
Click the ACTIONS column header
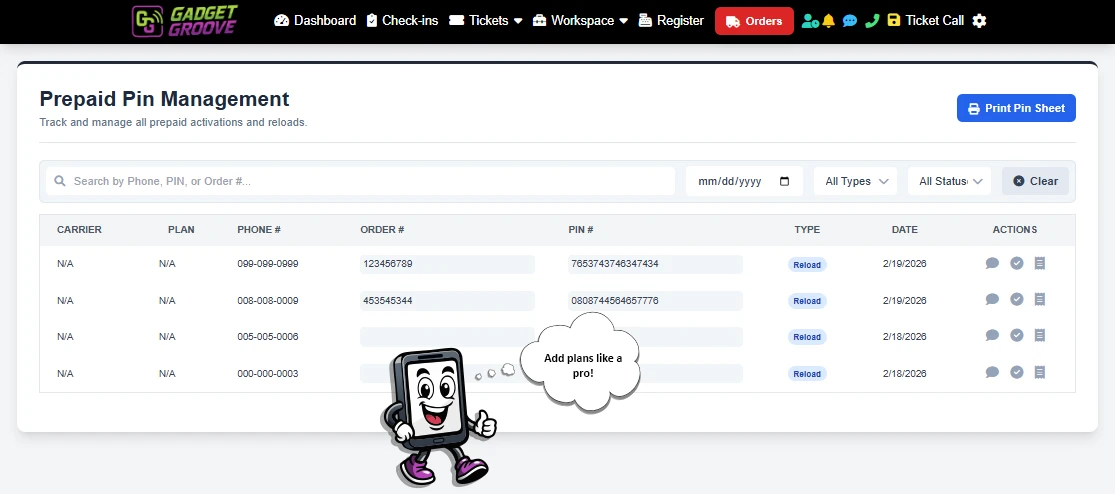coord(1015,230)
